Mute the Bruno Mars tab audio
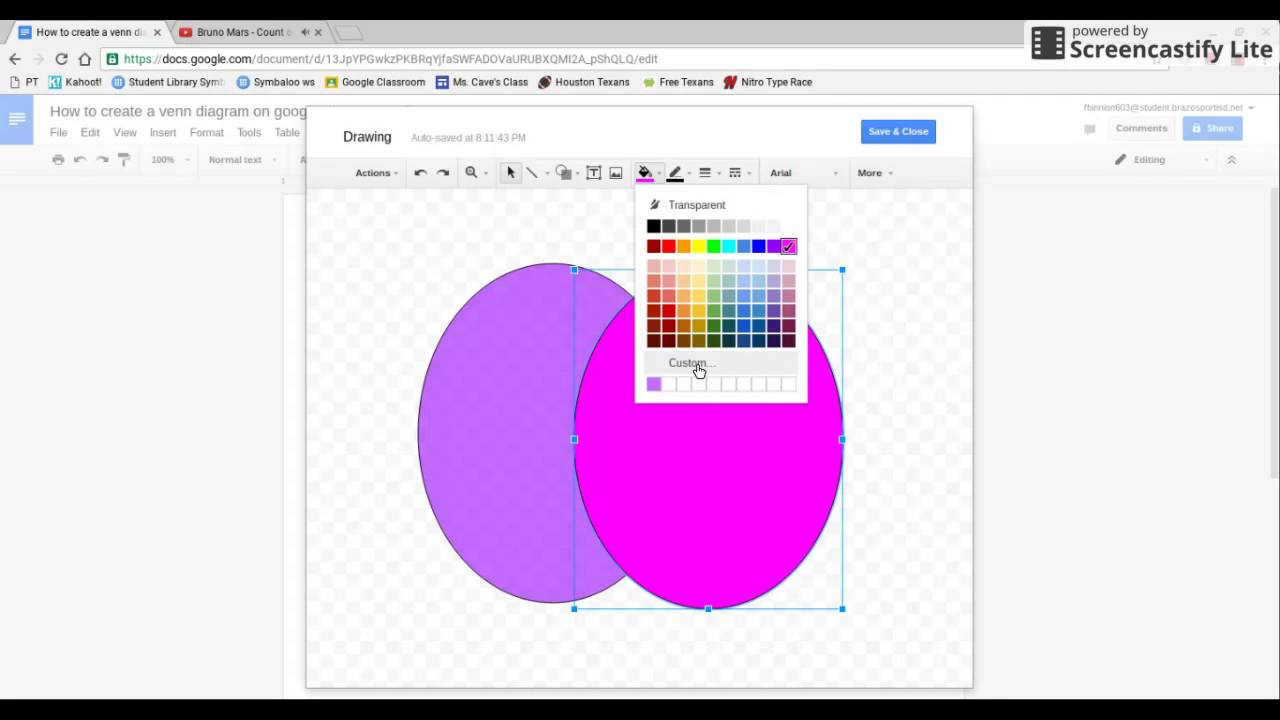The height and width of the screenshot is (720, 1280). point(305,32)
